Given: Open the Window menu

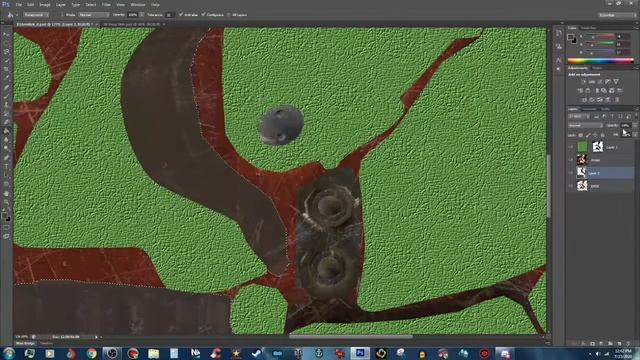Looking at the screenshot, I should coord(138,4).
